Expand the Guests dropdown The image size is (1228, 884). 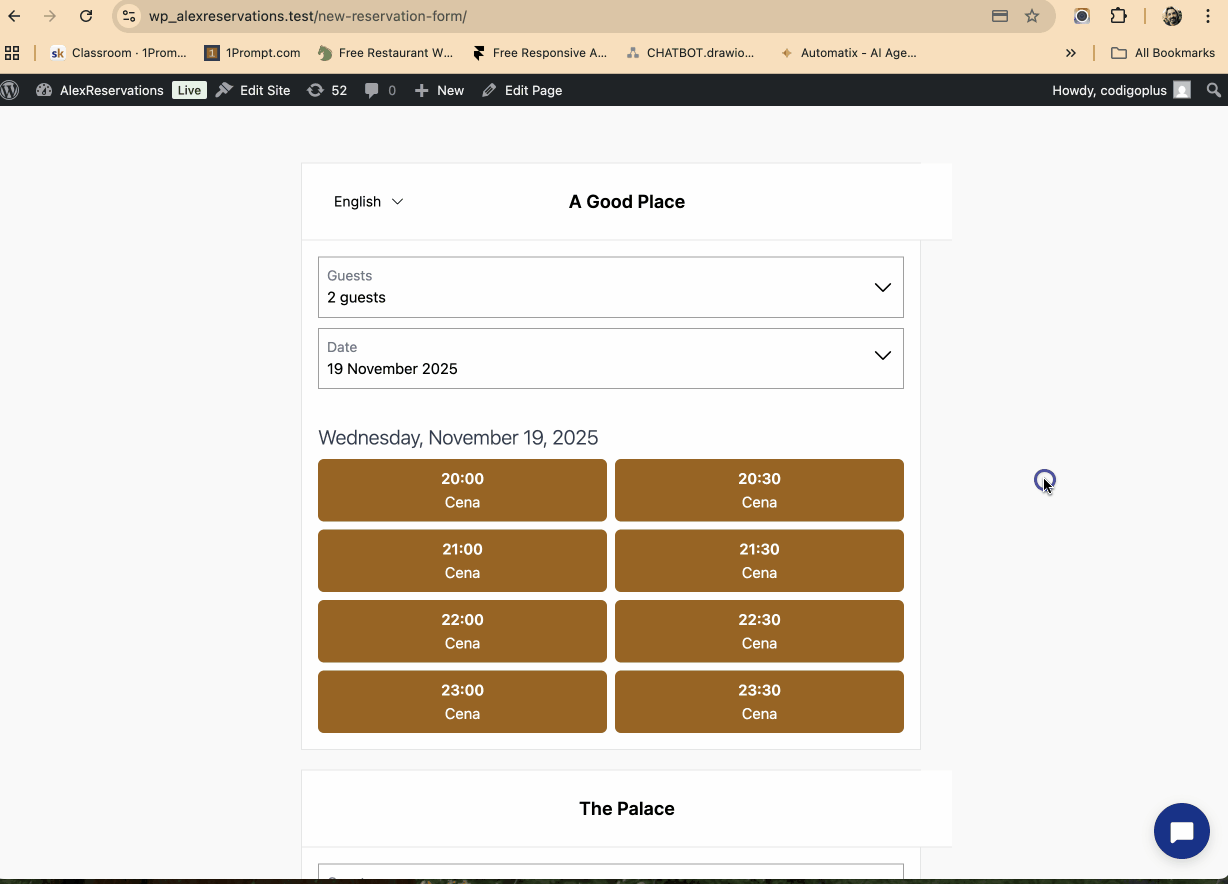(x=610, y=287)
